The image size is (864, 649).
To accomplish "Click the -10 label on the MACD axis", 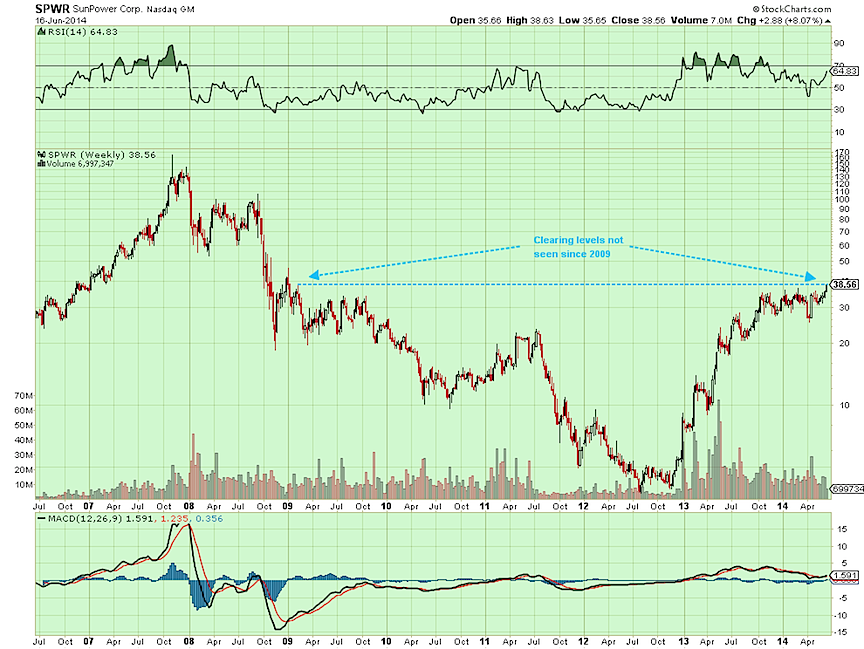I will (x=840, y=616).
